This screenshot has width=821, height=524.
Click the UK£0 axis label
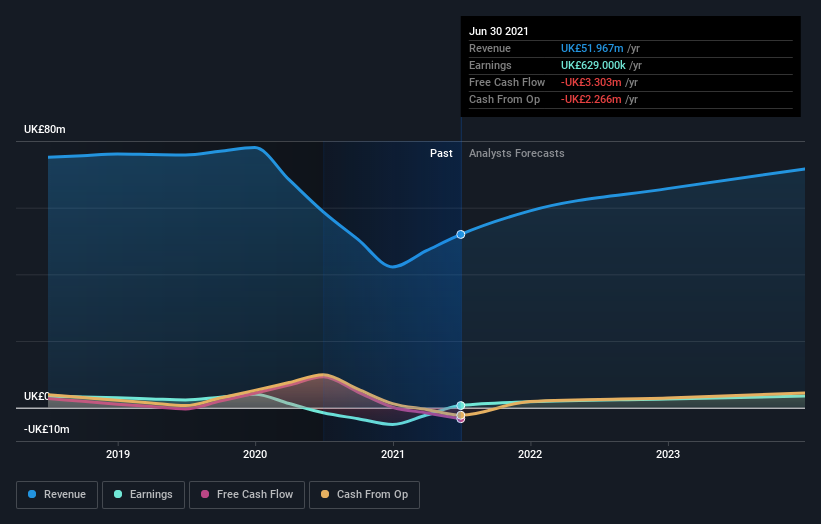[x=36, y=396]
